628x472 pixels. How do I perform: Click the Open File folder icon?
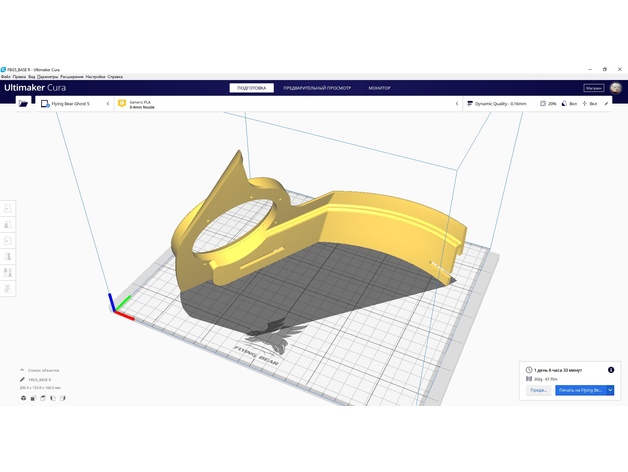pyautogui.click(x=23, y=103)
